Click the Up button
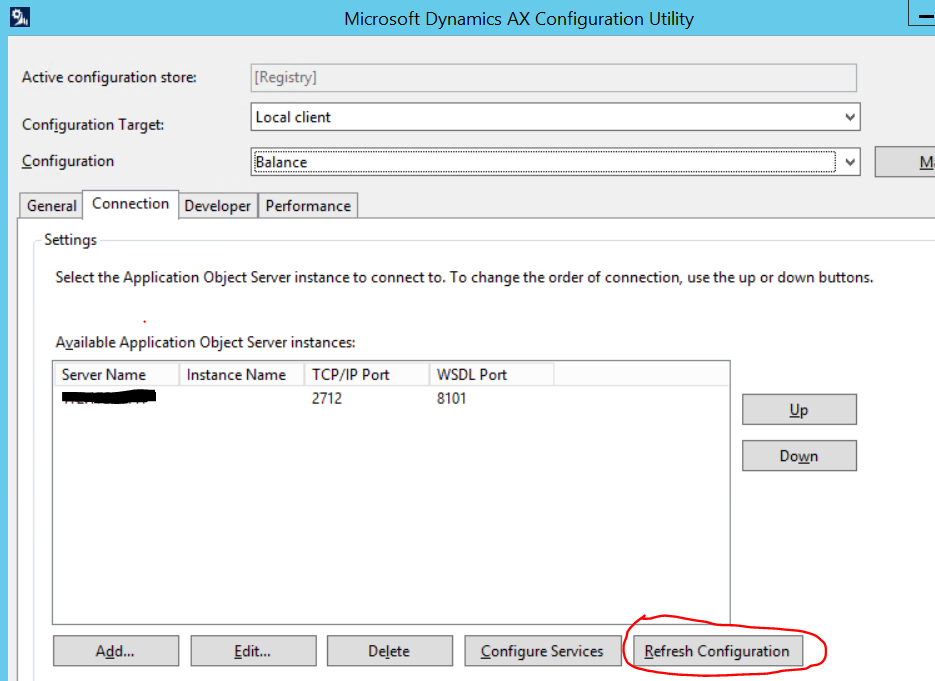 click(799, 410)
